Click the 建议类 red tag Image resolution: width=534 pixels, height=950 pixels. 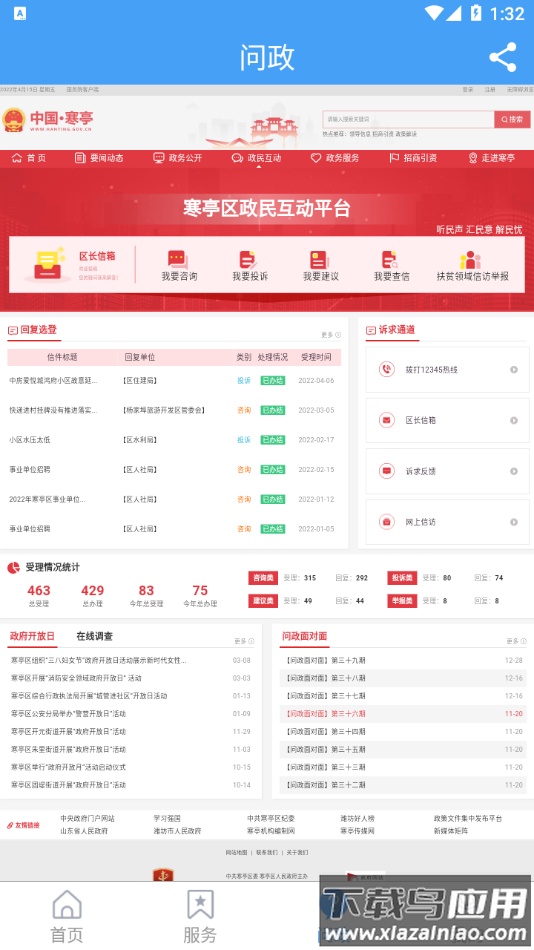(x=262, y=601)
